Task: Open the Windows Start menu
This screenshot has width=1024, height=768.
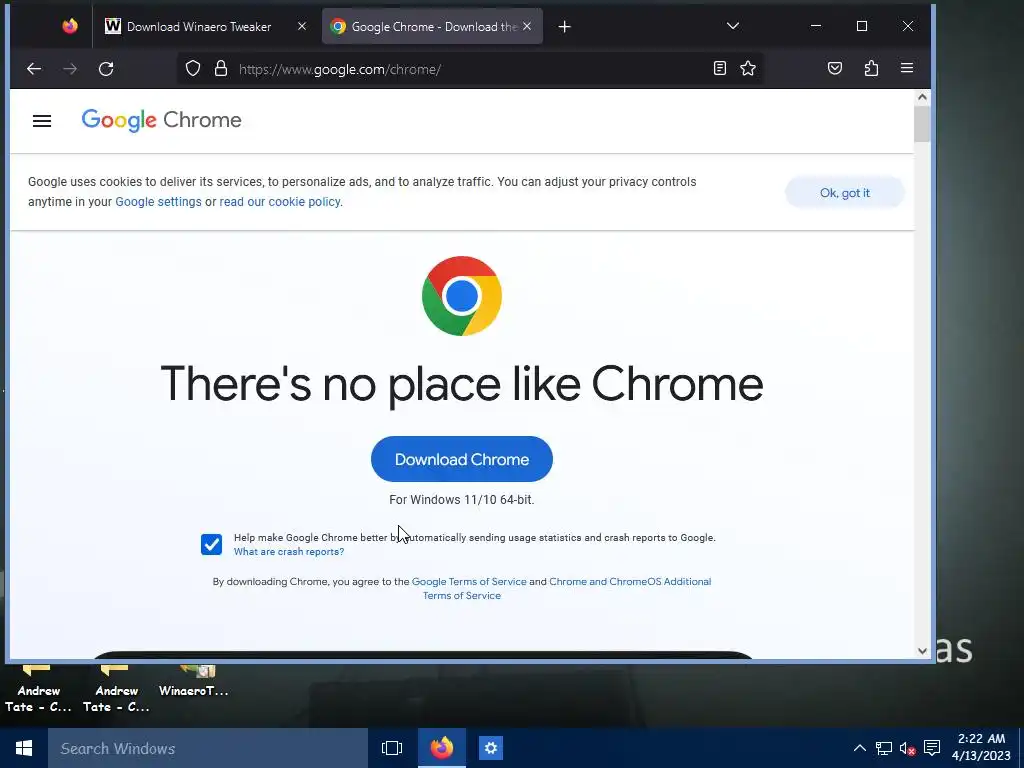Action: [24, 748]
